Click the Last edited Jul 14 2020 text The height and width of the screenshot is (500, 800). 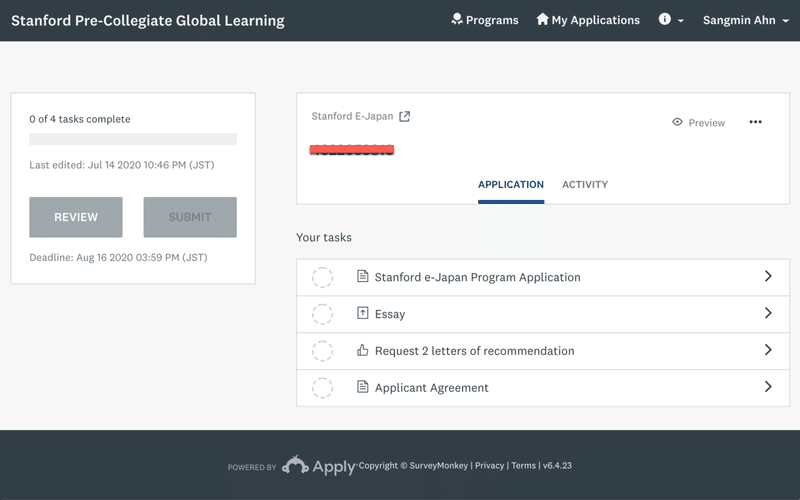coord(121,165)
